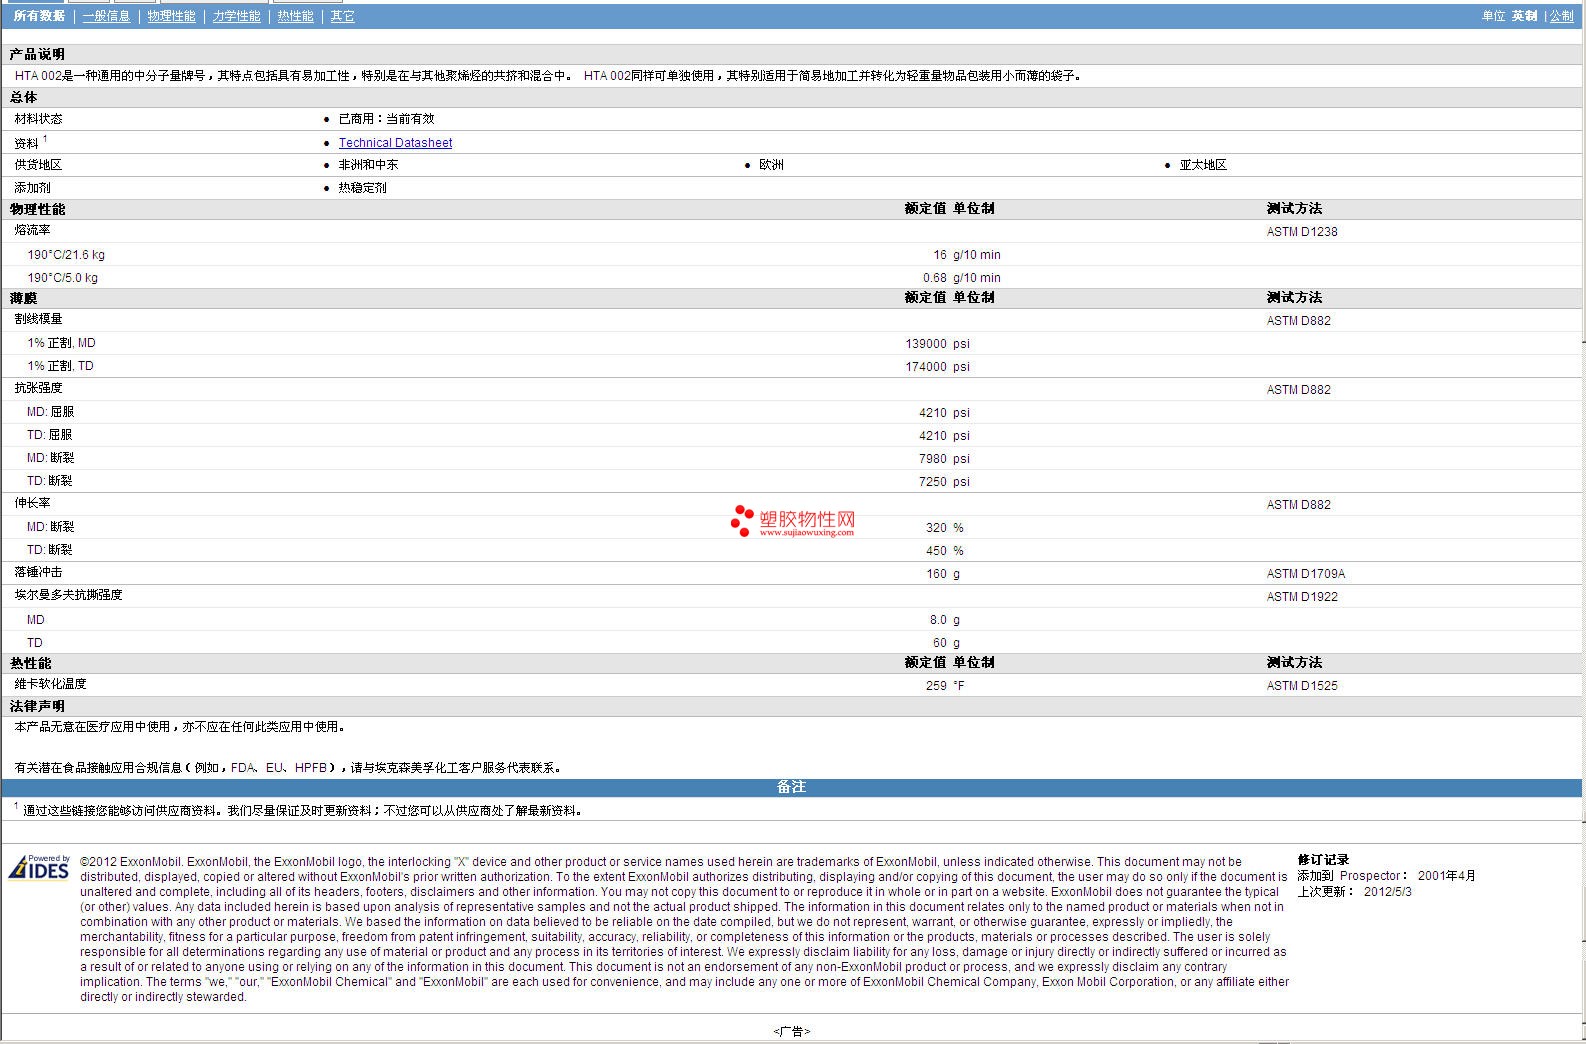Screen dimensions: 1586x1044
Task: Click the 450 % elongation value
Action: 944,551
